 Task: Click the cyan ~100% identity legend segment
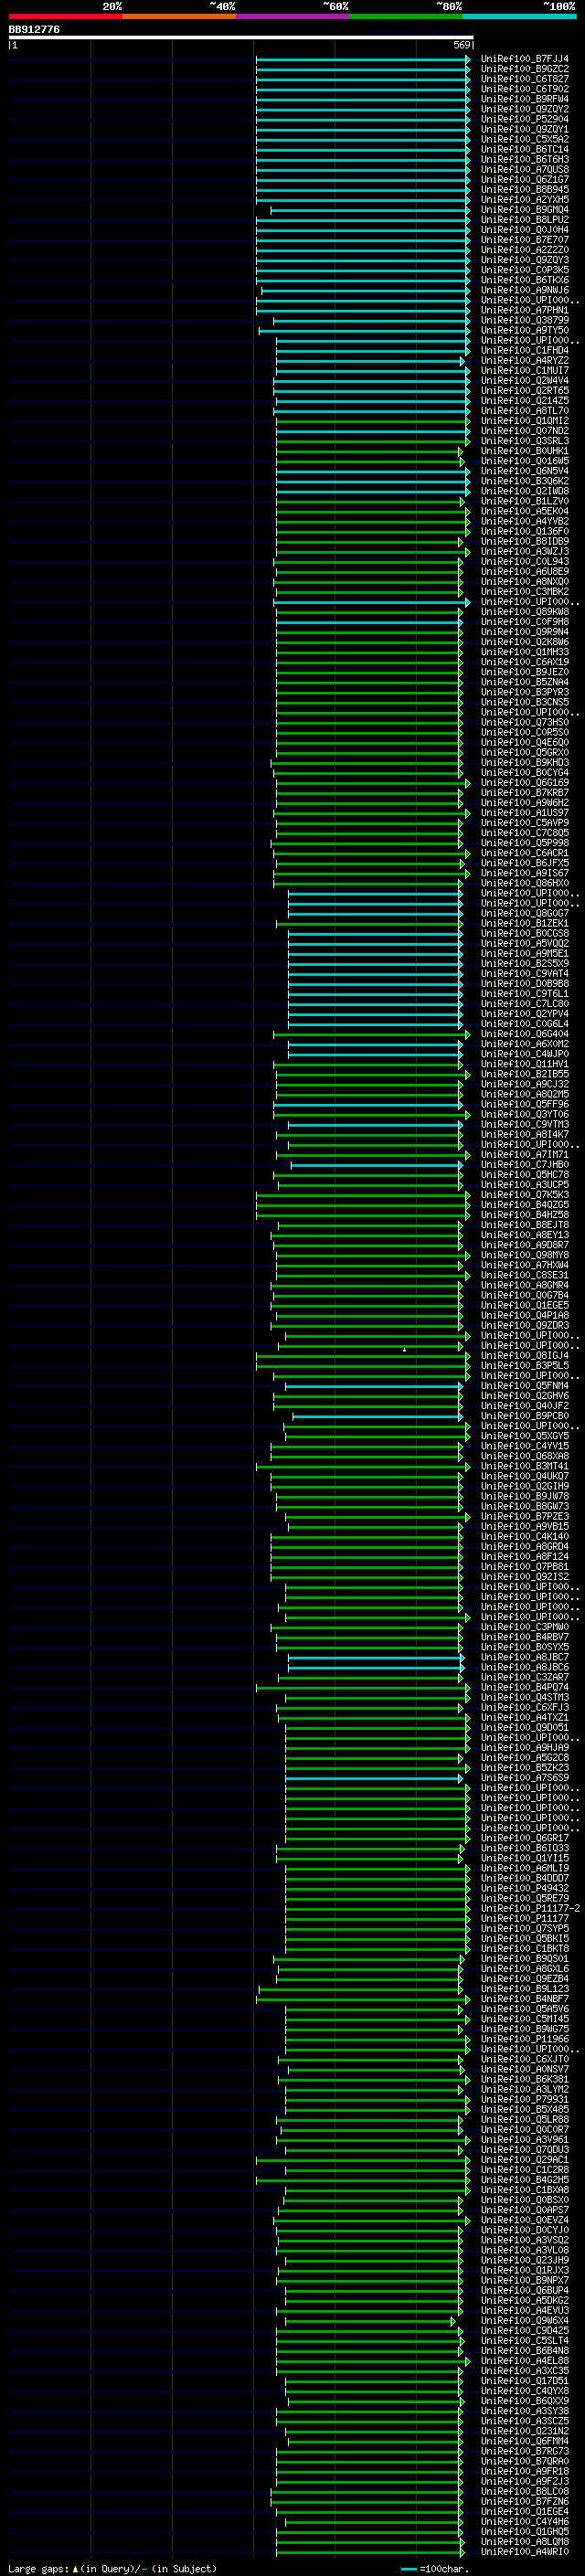click(x=519, y=16)
